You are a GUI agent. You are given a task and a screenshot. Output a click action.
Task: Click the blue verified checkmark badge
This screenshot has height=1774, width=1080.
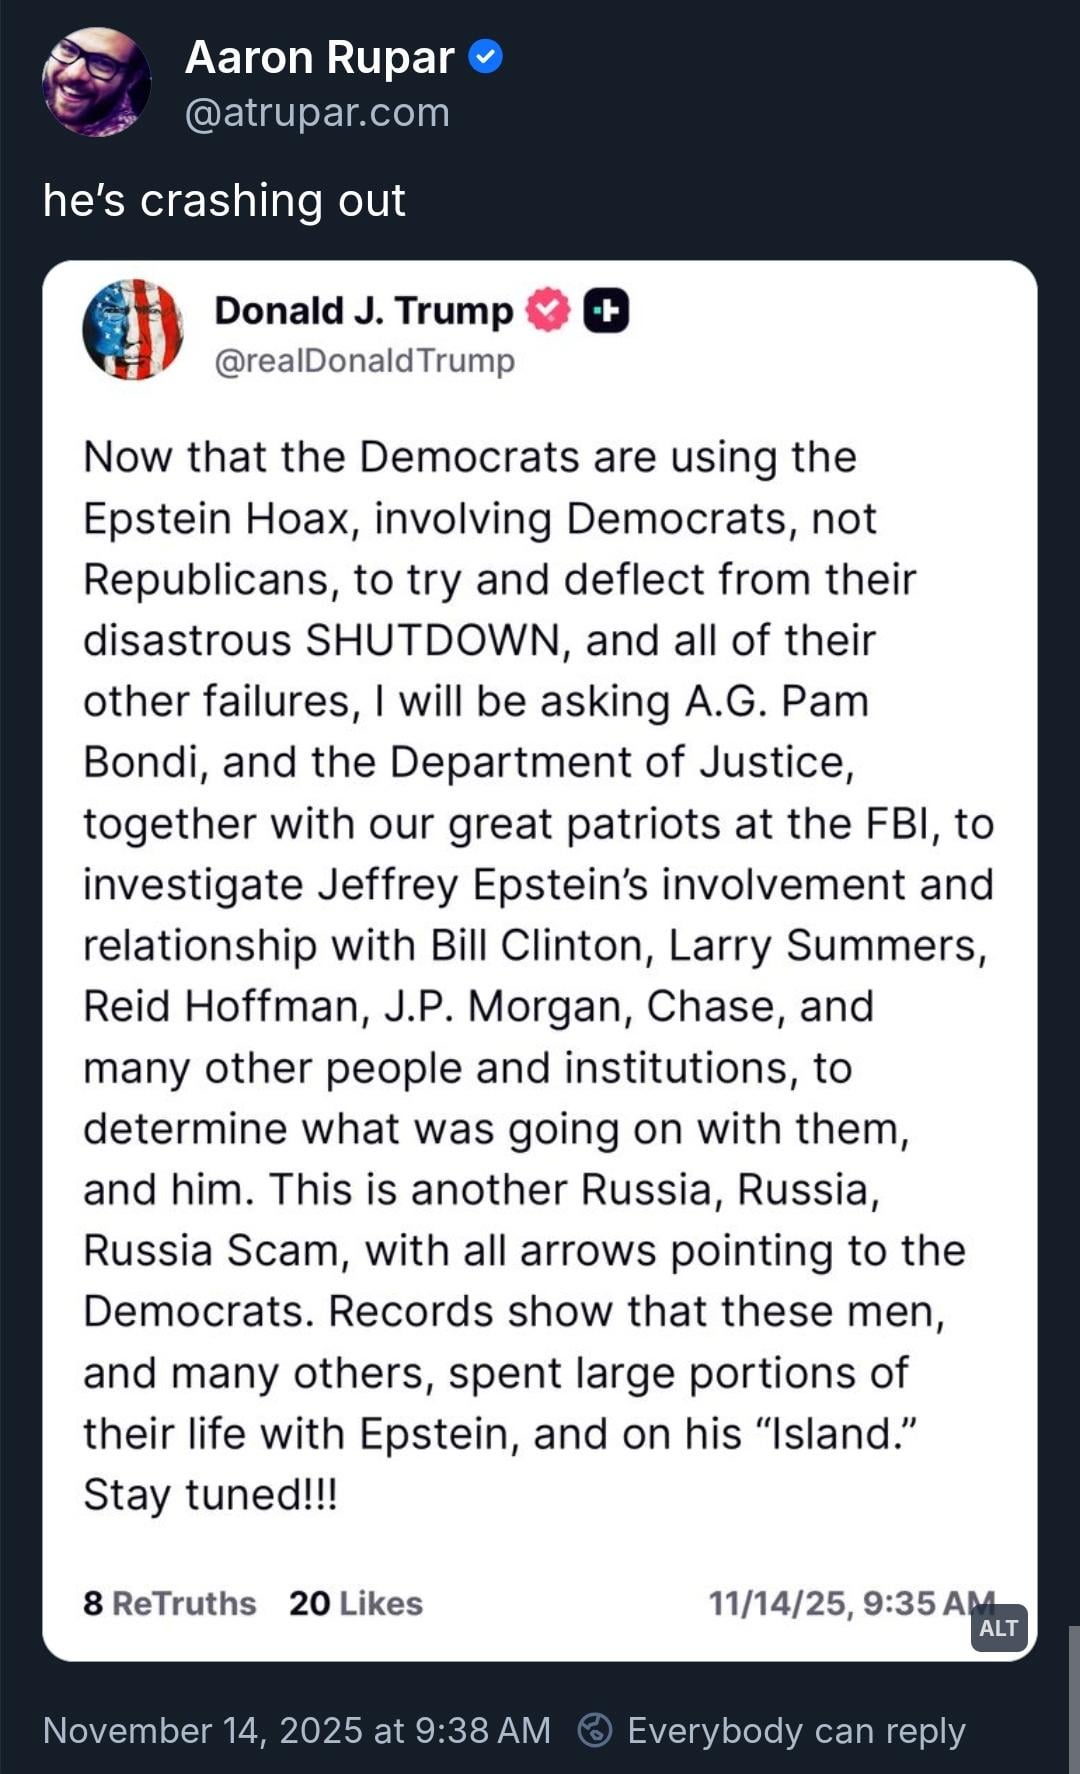pyautogui.click(x=486, y=57)
